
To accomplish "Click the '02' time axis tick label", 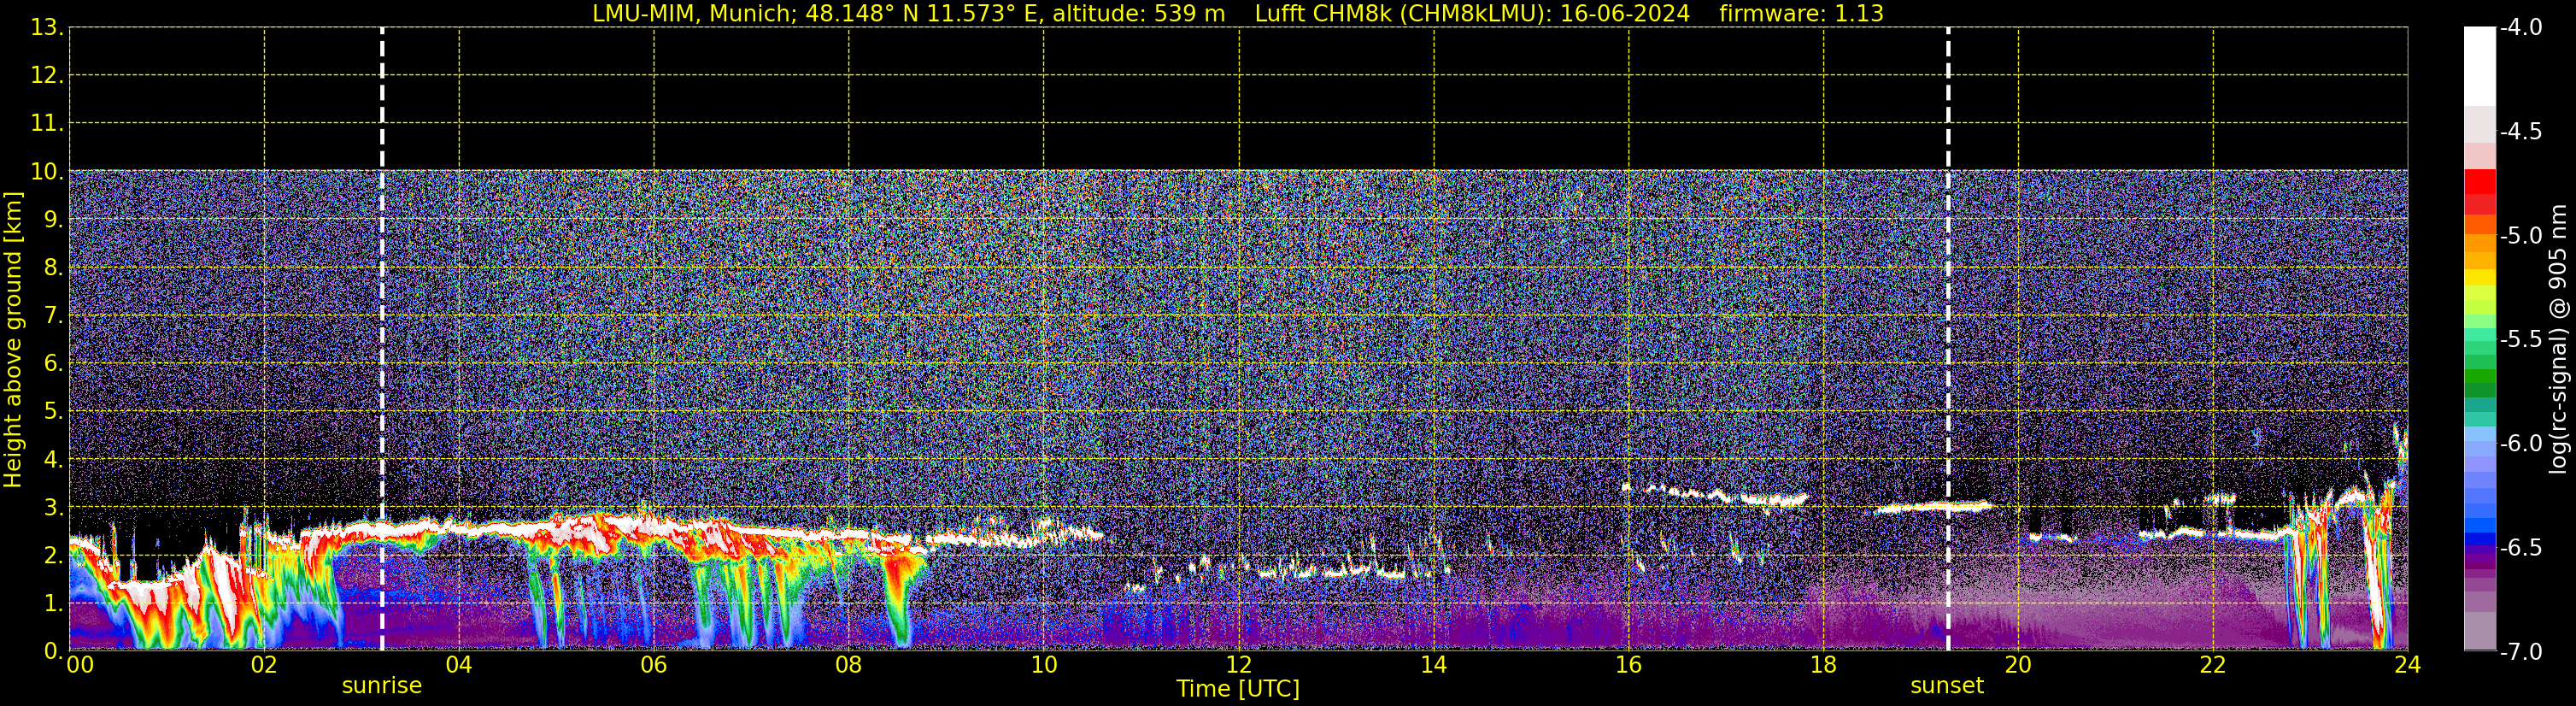I will pos(264,665).
